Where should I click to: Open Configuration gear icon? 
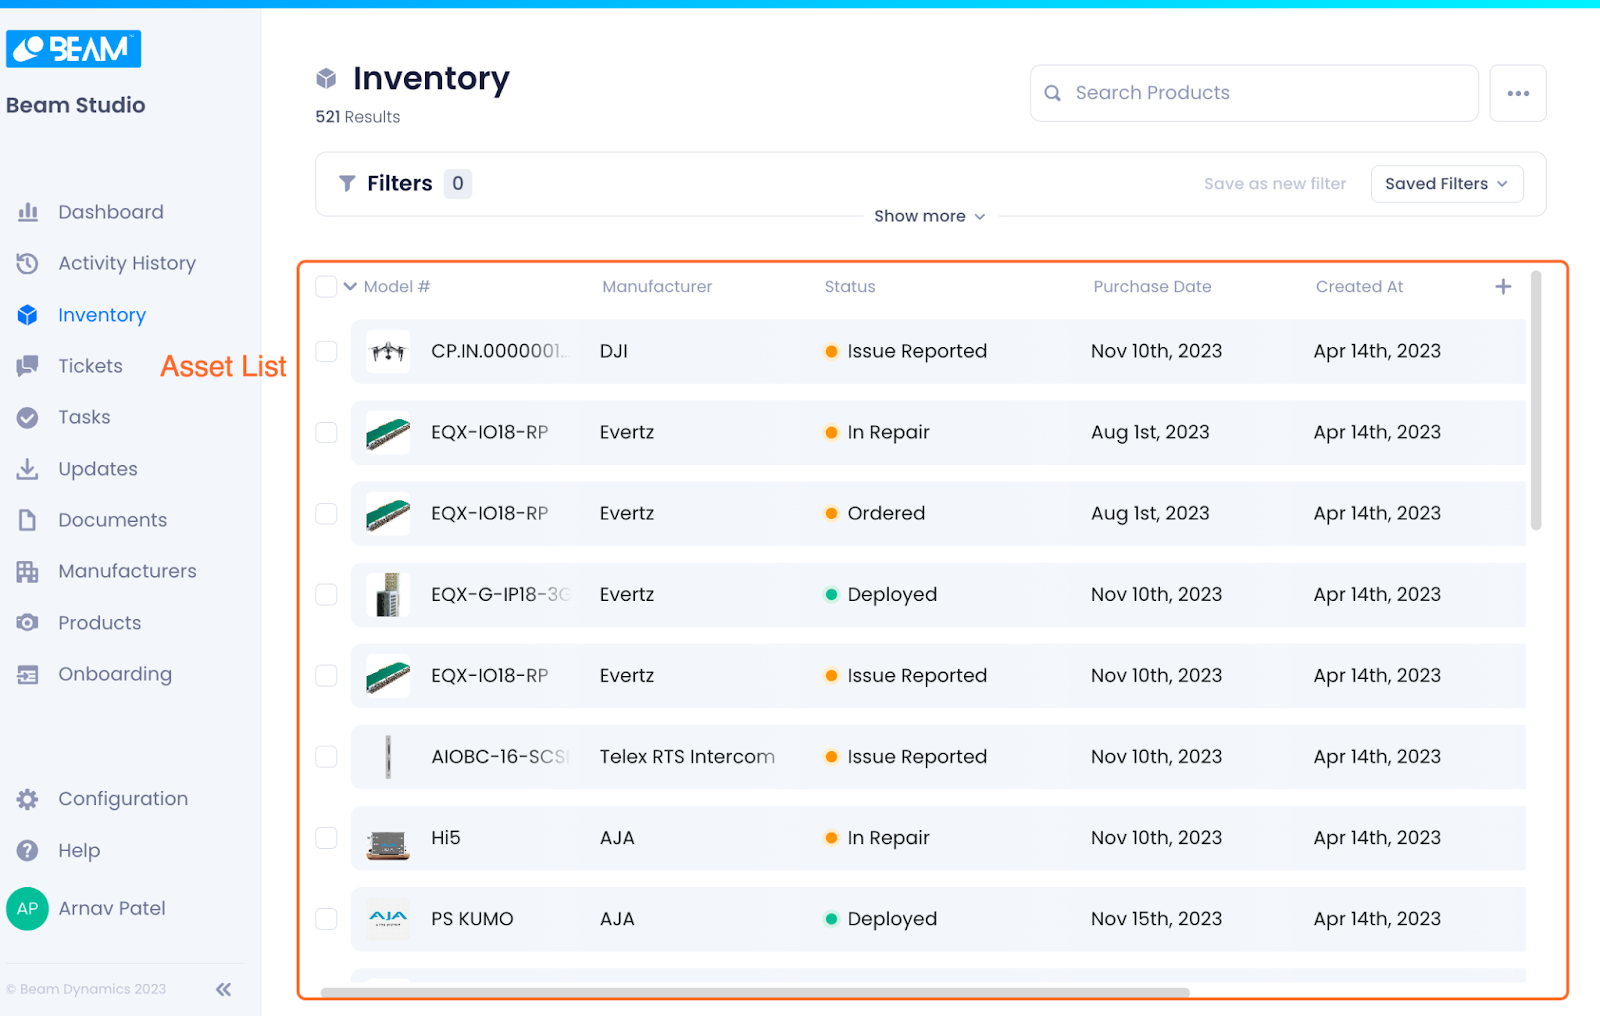(x=28, y=799)
